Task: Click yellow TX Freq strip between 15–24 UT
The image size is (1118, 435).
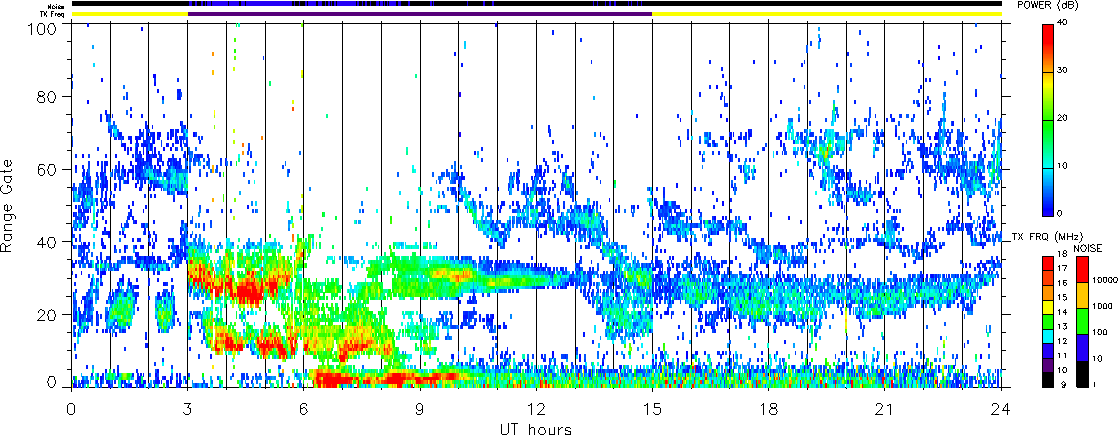Action: 827,14
